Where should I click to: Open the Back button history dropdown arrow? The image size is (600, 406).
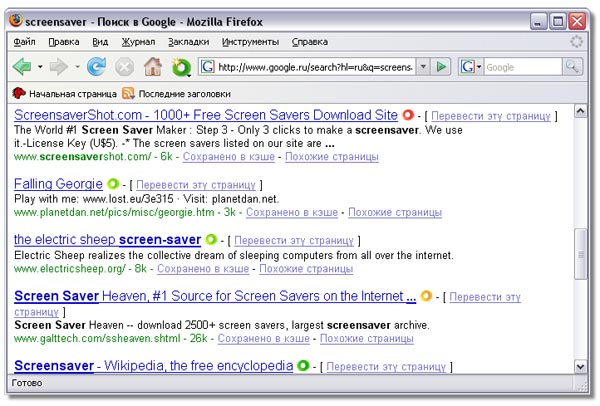tap(40, 67)
